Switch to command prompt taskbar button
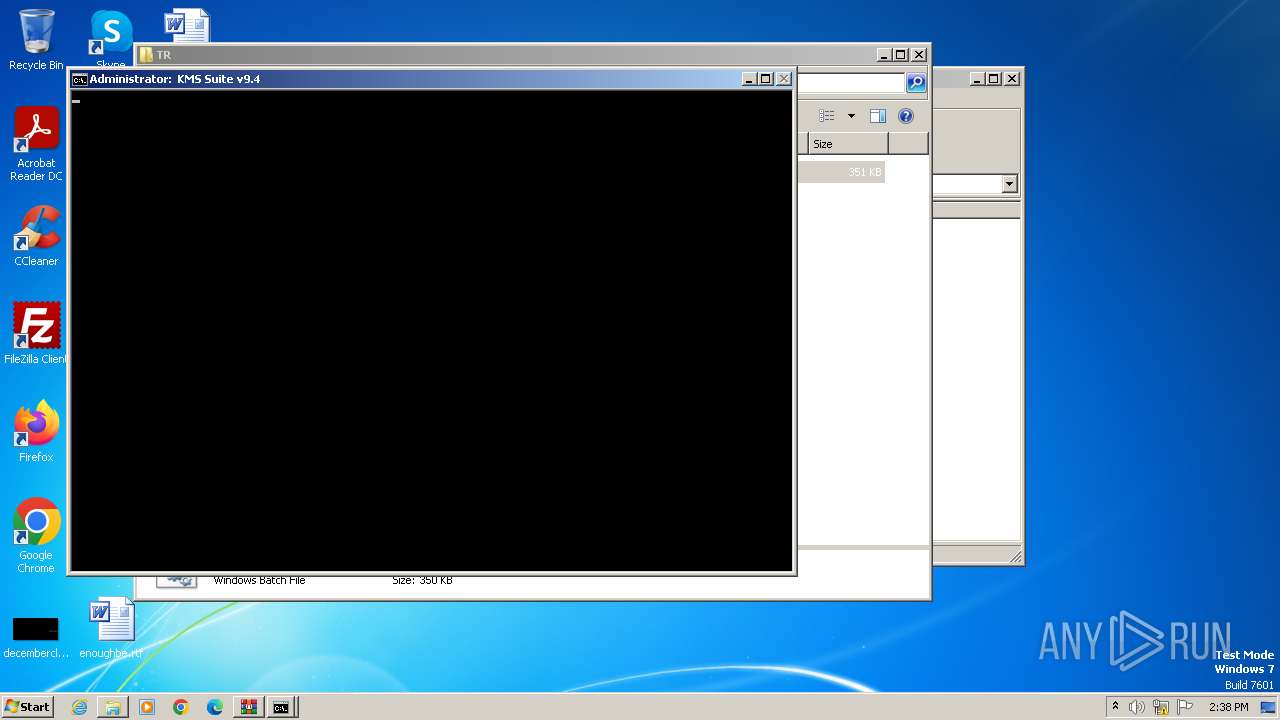Viewport: 1280px width, 720px height. pos(281,707)
